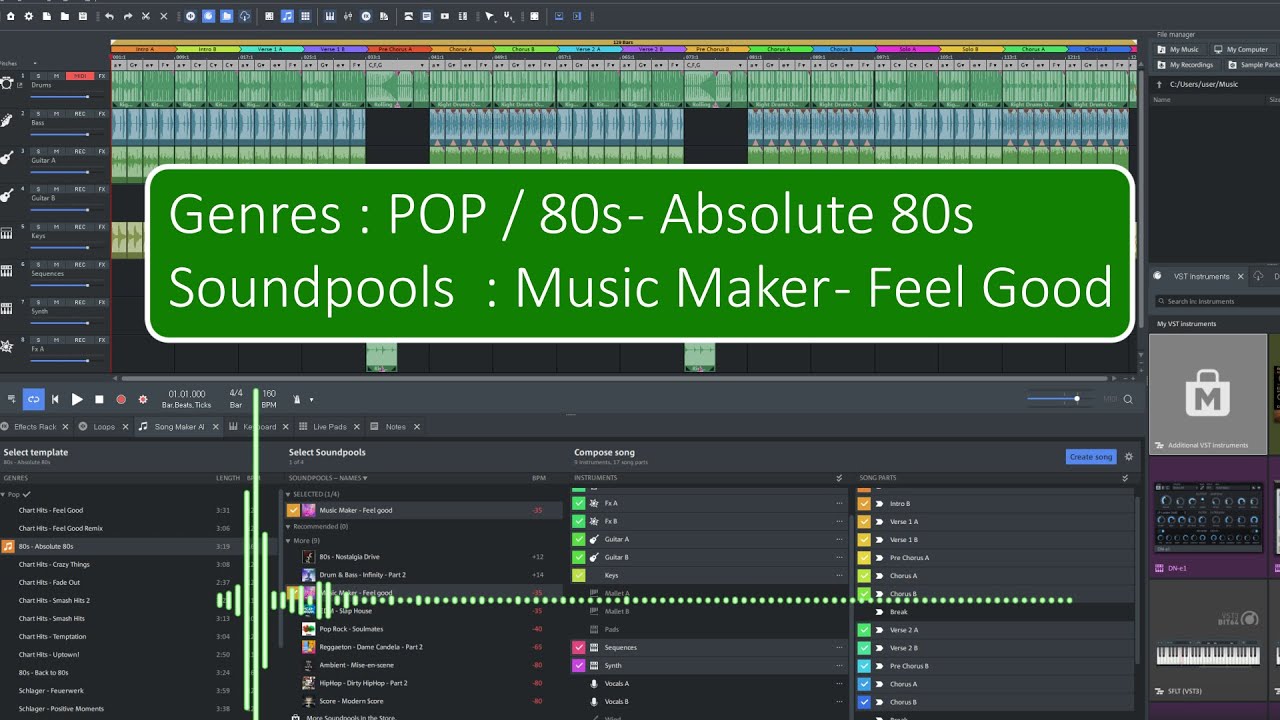Select the VST instruments tab

pos(1200,276)
